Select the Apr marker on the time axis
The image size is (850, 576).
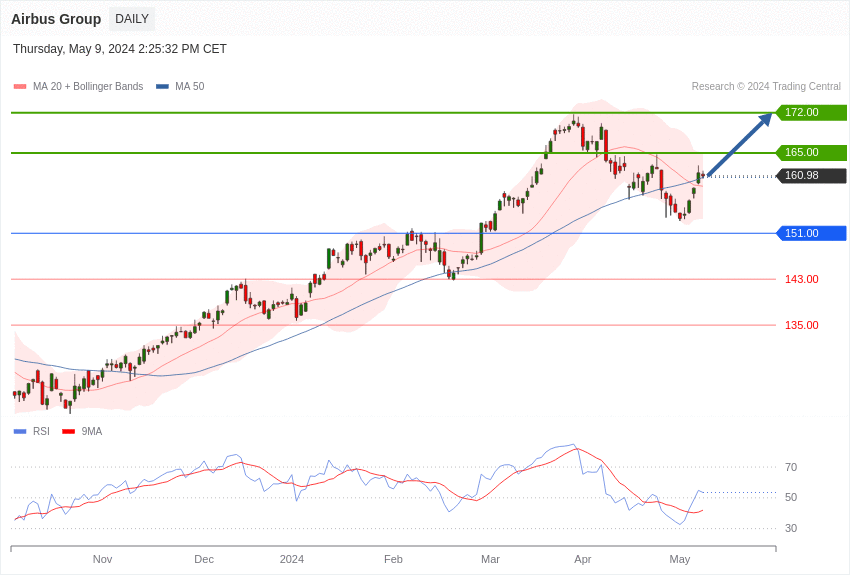pyautogui.click(x=583, y=559)
